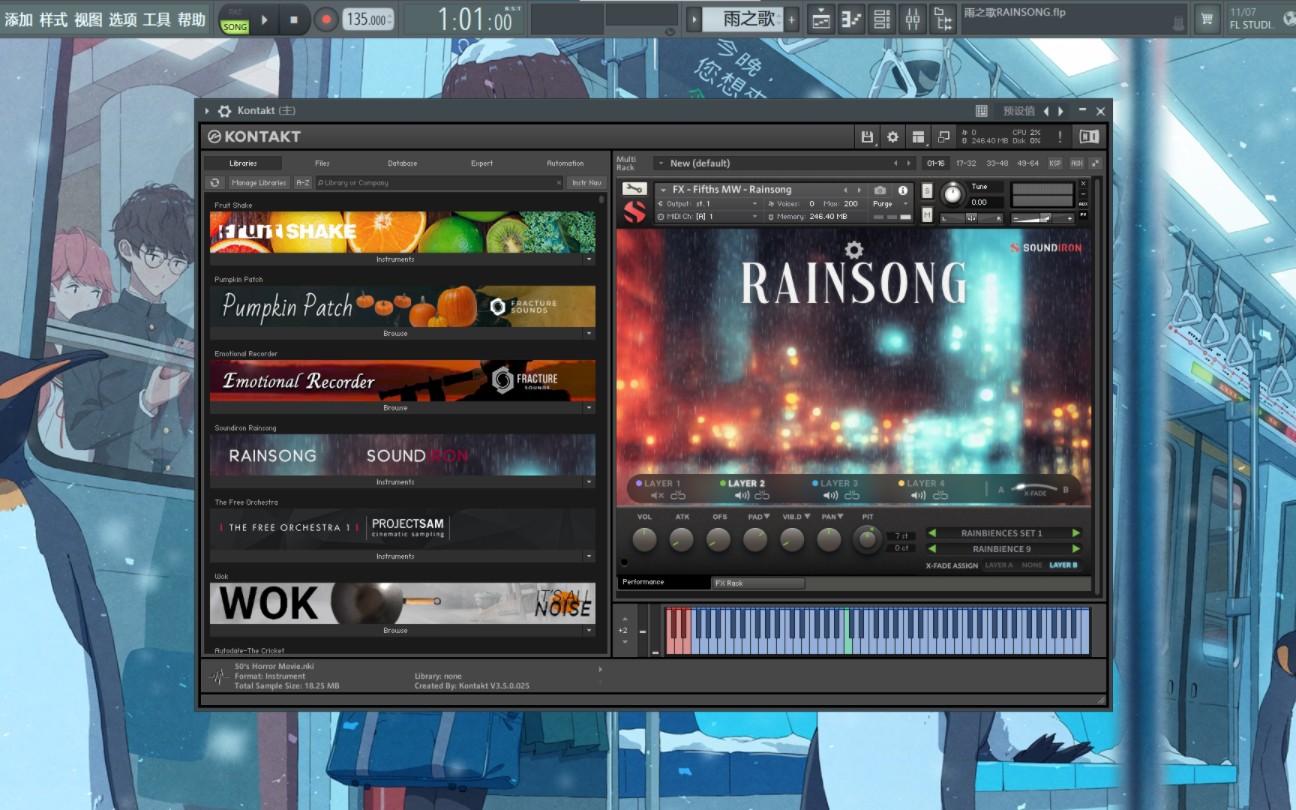Expand Soundiron Rainsong Instruments dropdown
1296x810 pixels.
(589, 482)
